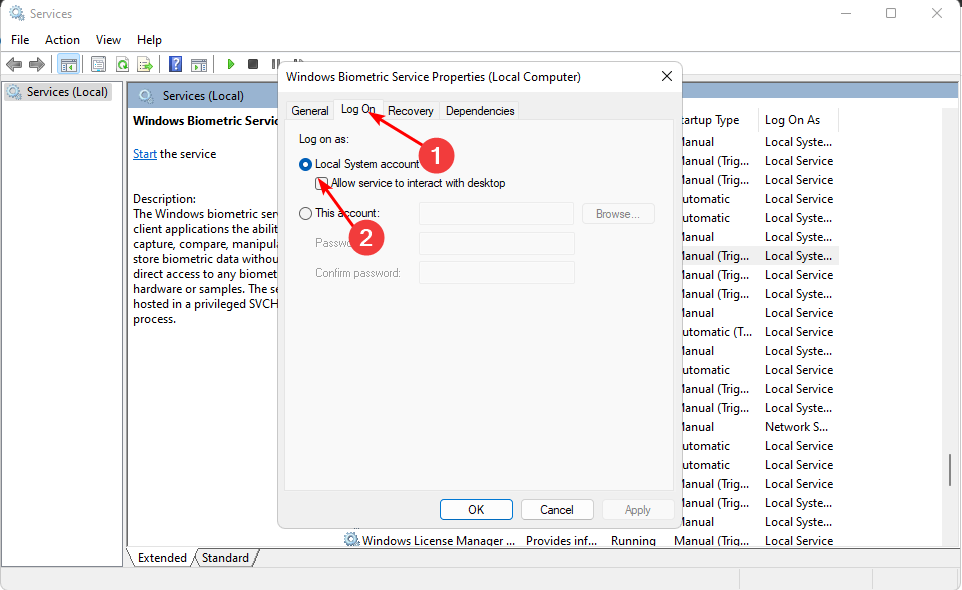Click the Running status cell
This screenshot has width=962, height=590.
tap(633, 540)
